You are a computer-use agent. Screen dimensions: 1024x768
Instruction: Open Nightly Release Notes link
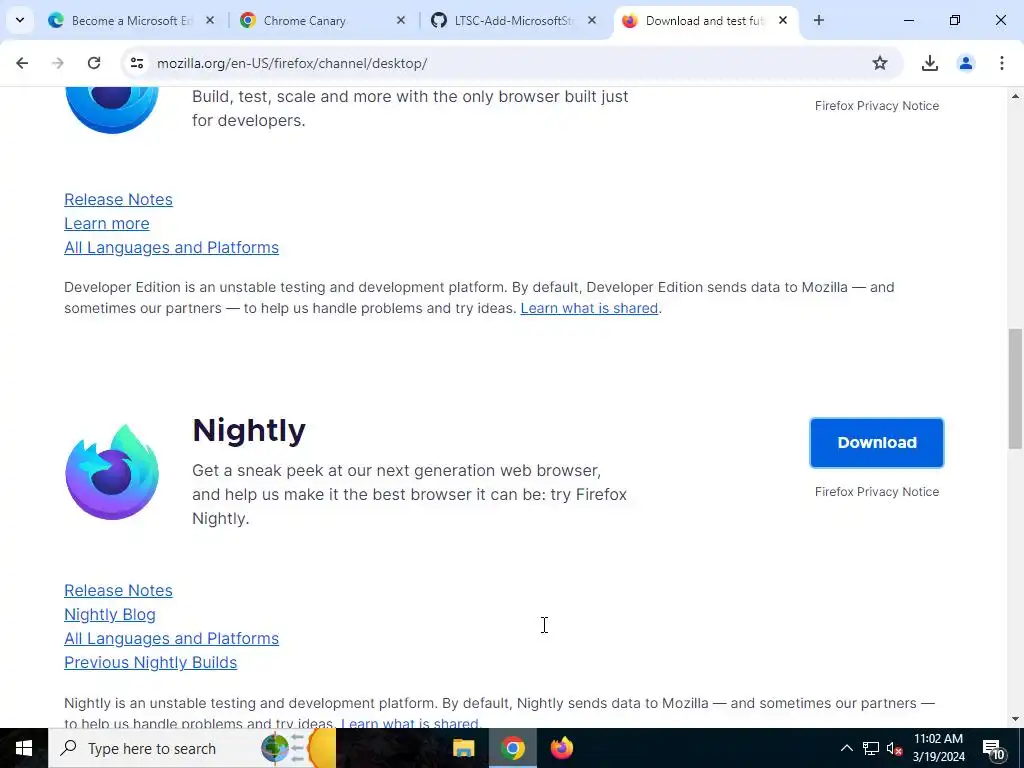coord(118,590)
